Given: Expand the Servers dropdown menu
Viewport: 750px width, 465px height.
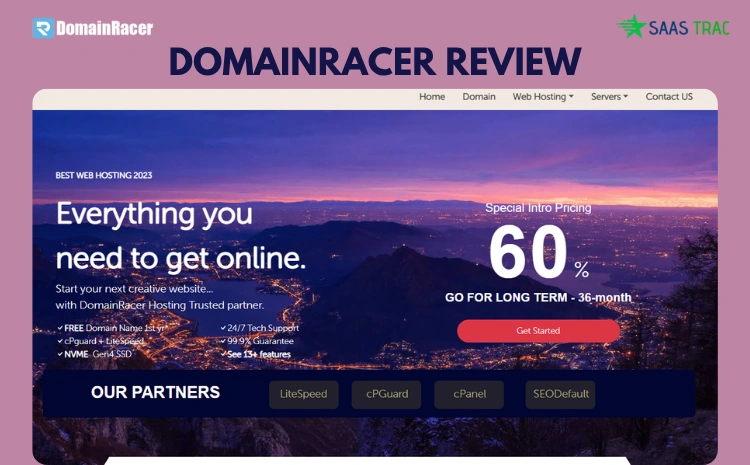Looking at the screenshot, I should (x=609, y=97).
